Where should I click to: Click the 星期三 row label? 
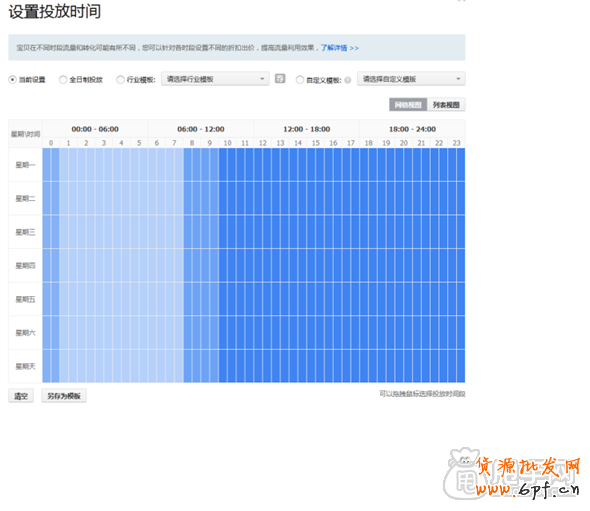point(25,232)
